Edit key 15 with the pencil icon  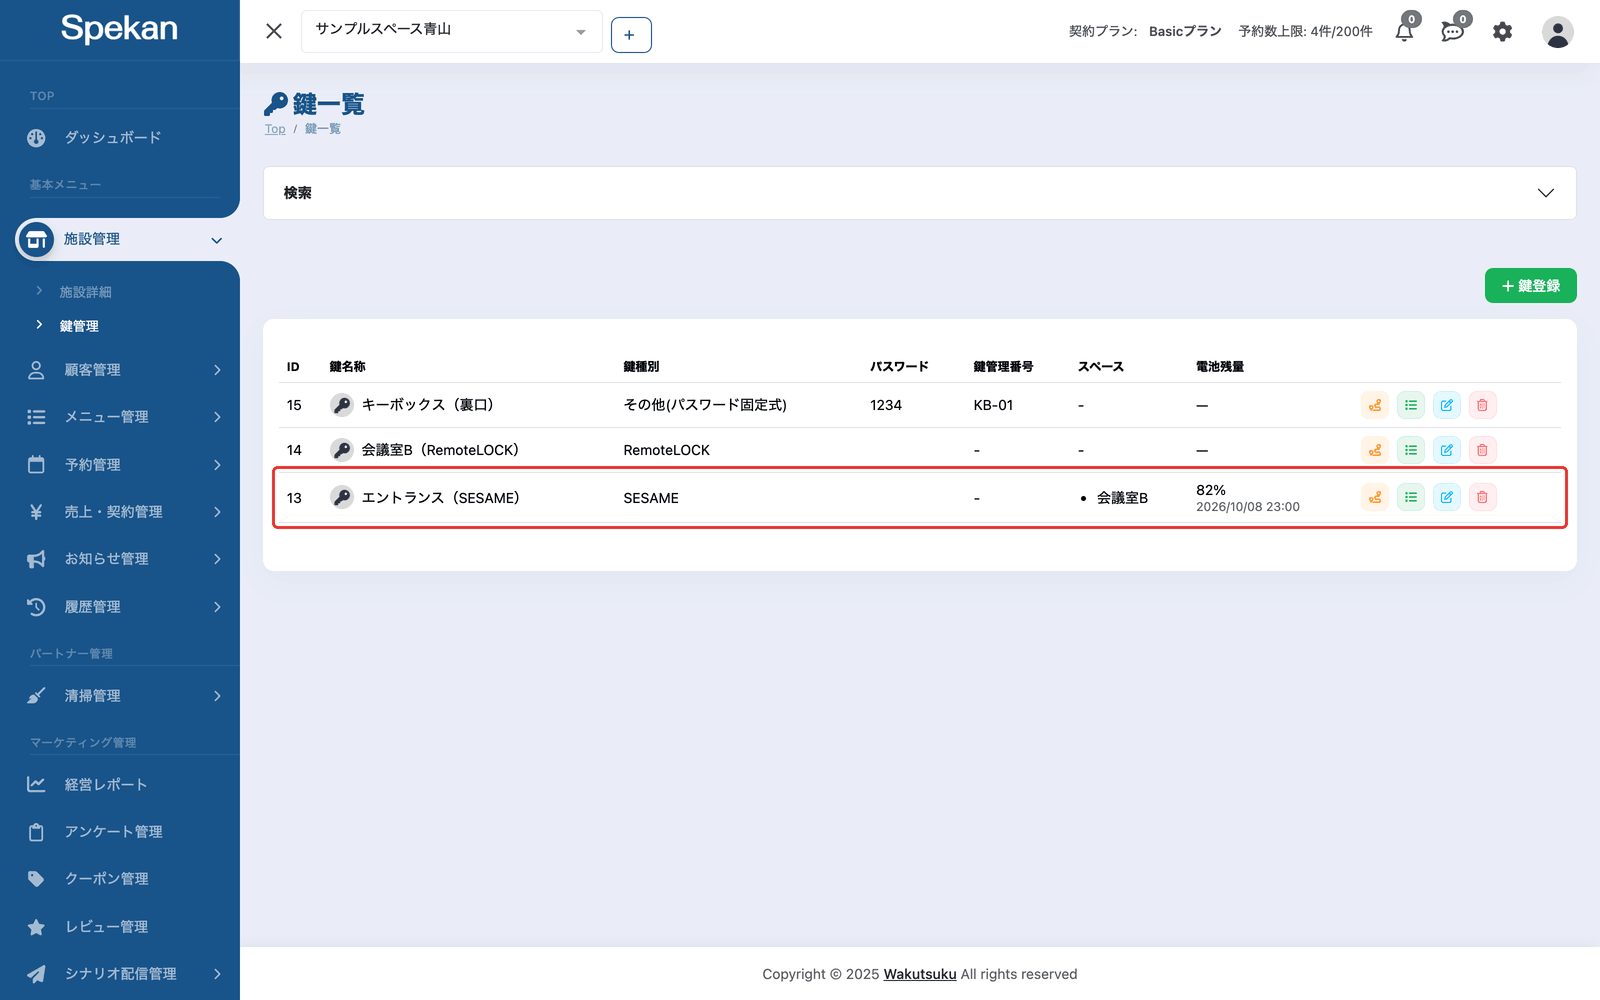point(1447,405)
